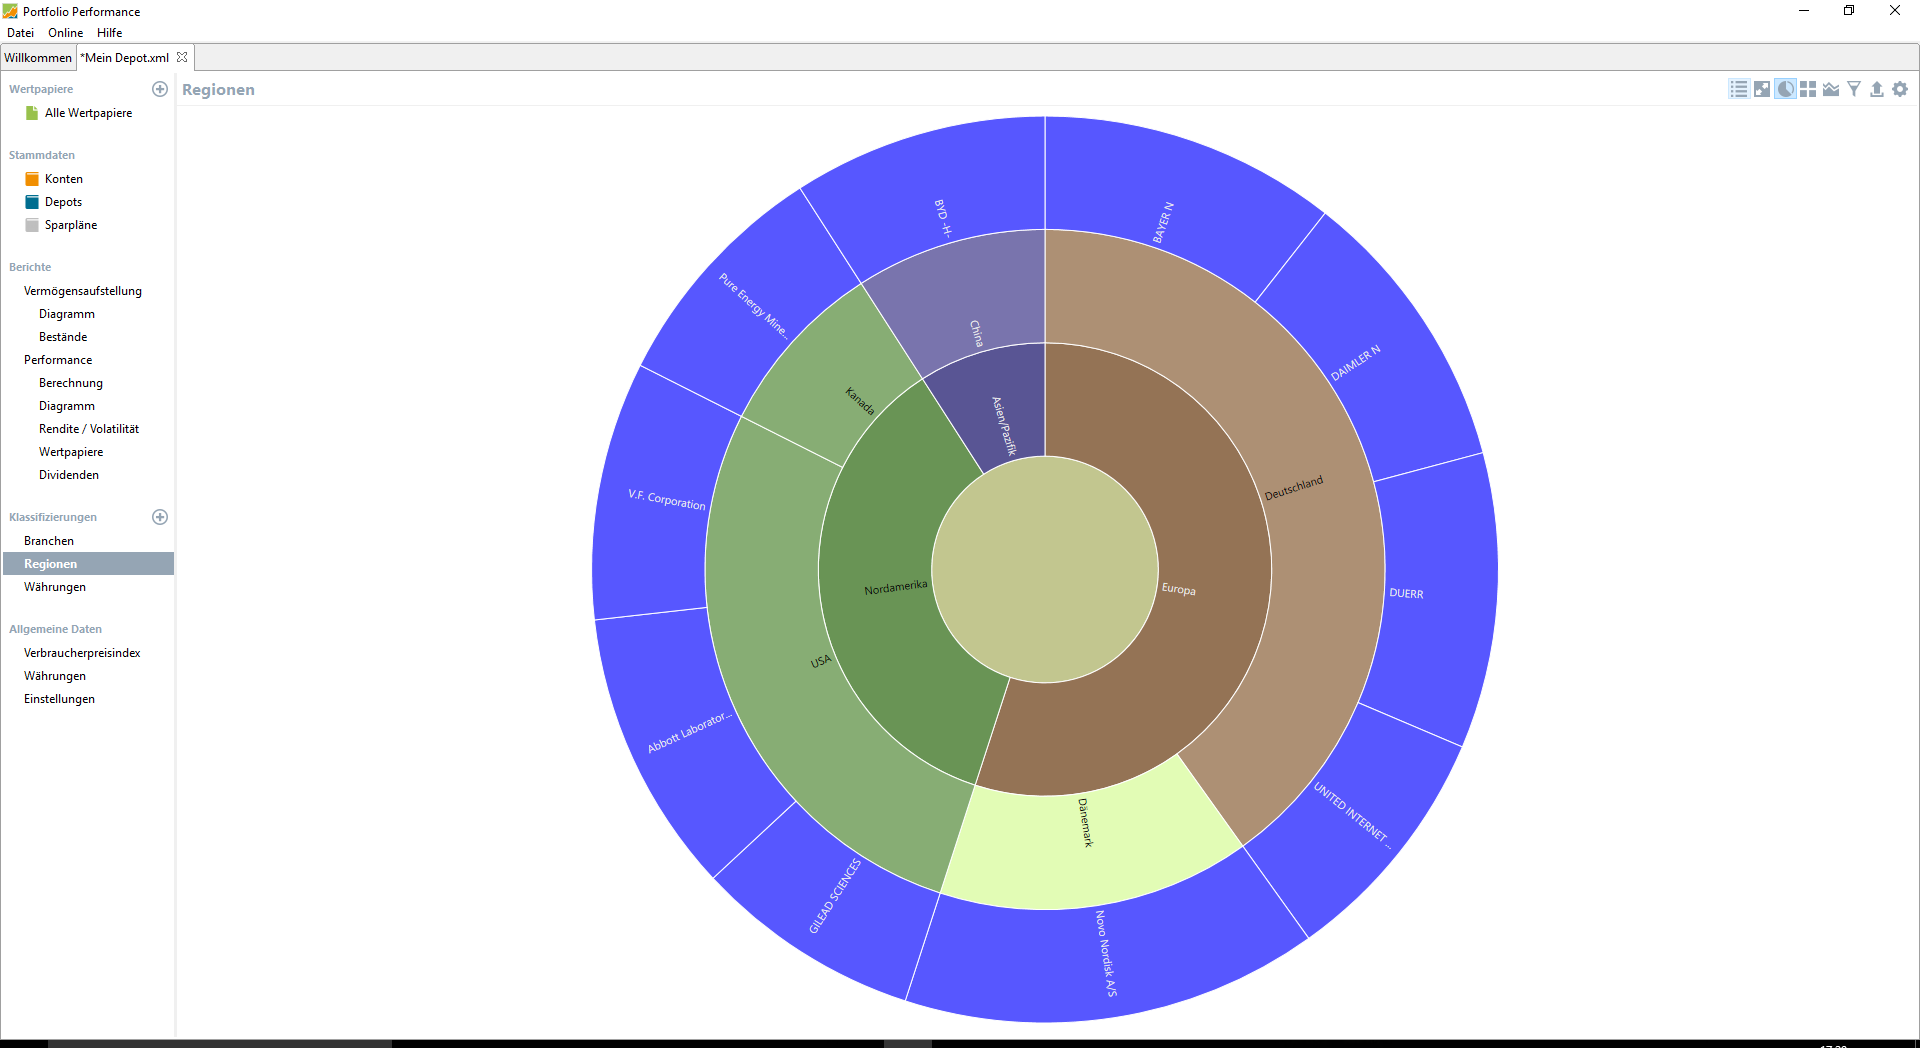This screenshot has width=1920, height=1048.
Task: Select the Mein Depot.xml tab
Action: pyautogui.click(x=126, y=57)
